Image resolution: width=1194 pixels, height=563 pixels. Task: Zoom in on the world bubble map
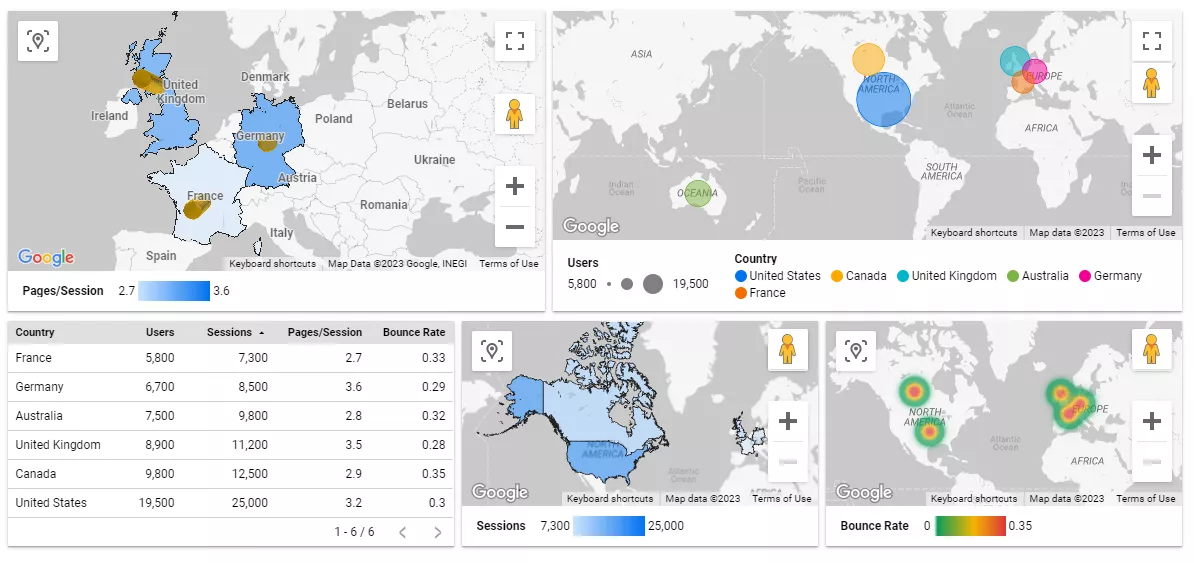click(x=1151, y=155)
